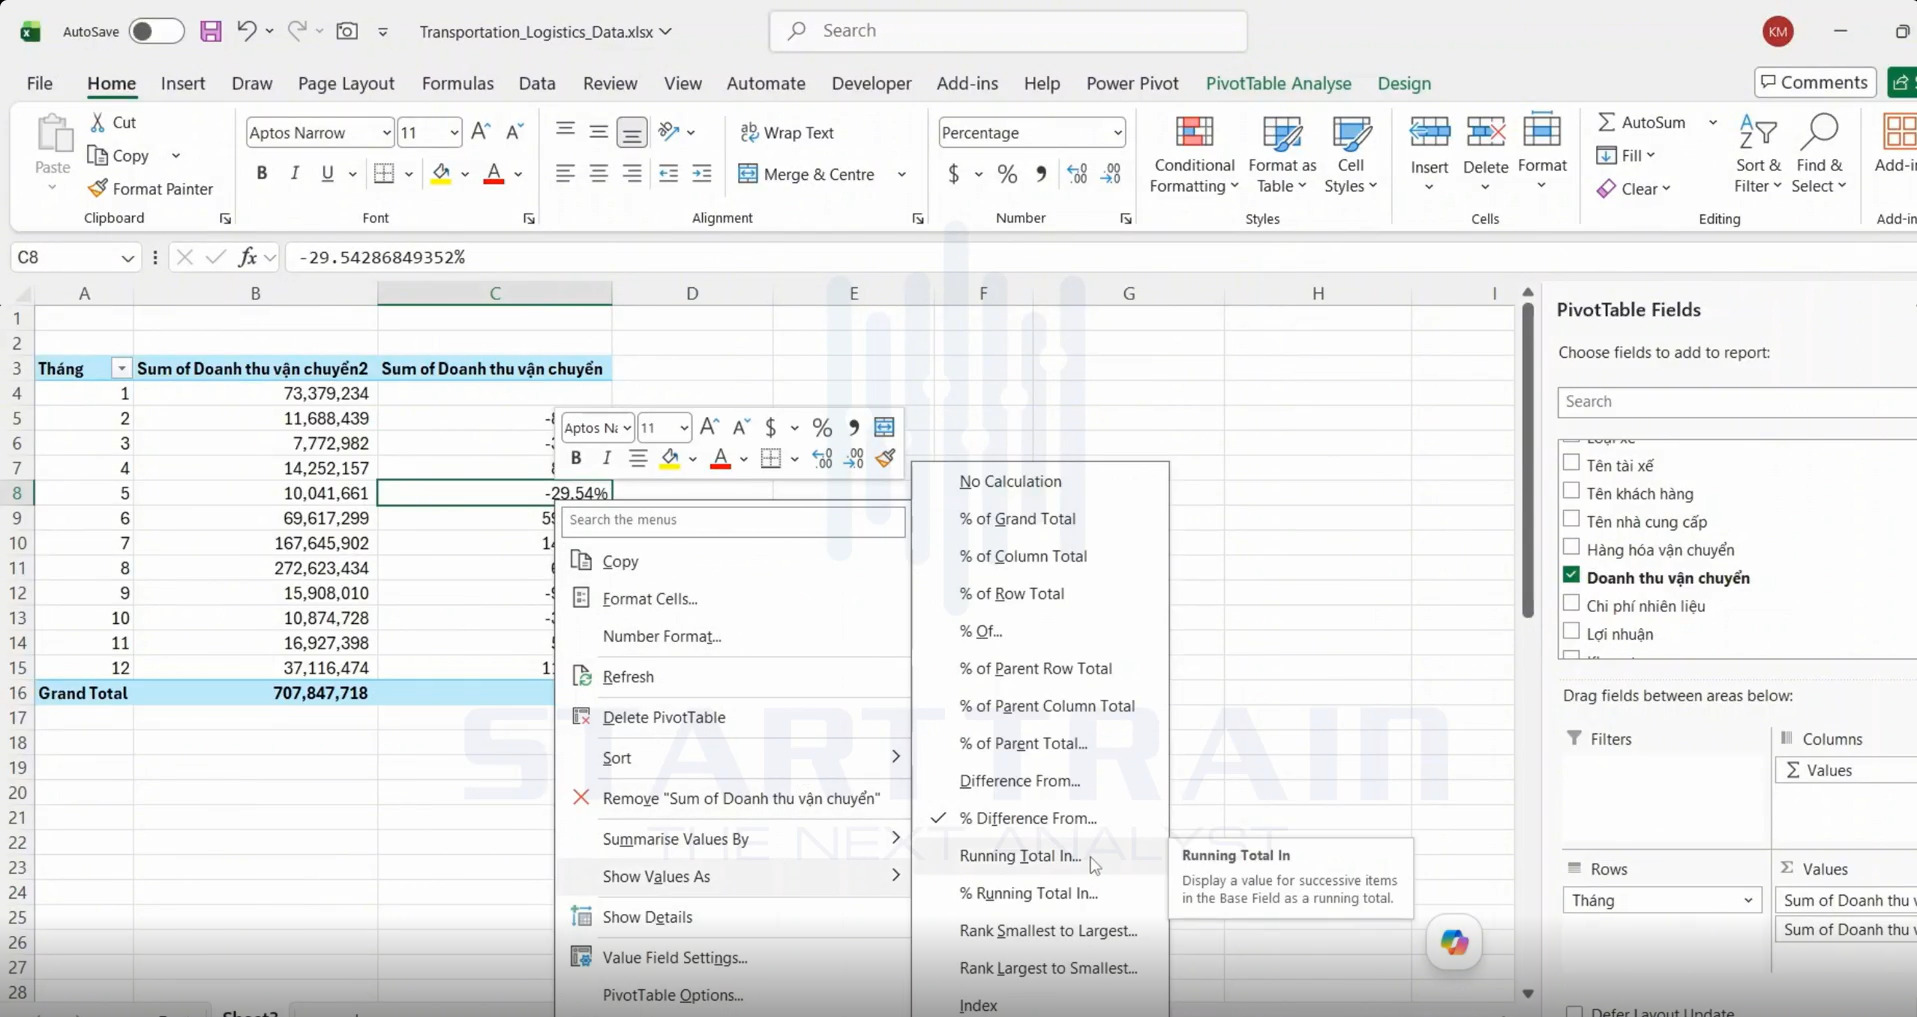This screenshot has width=1917, height=1017.
Task: Click the Increase Font Size icon in ribbon
Action: click(x=481, y=132)
